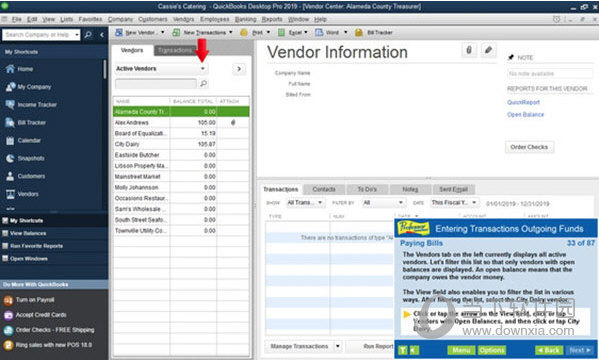Screen dimensions: 599x360
Task: Click the vendor list search input field
Action: coord(156,83)
